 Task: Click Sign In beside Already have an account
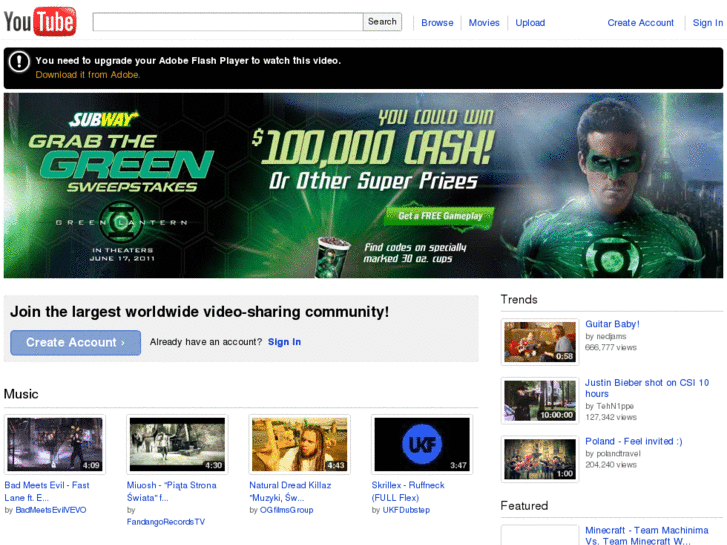[x=284, y=342]
